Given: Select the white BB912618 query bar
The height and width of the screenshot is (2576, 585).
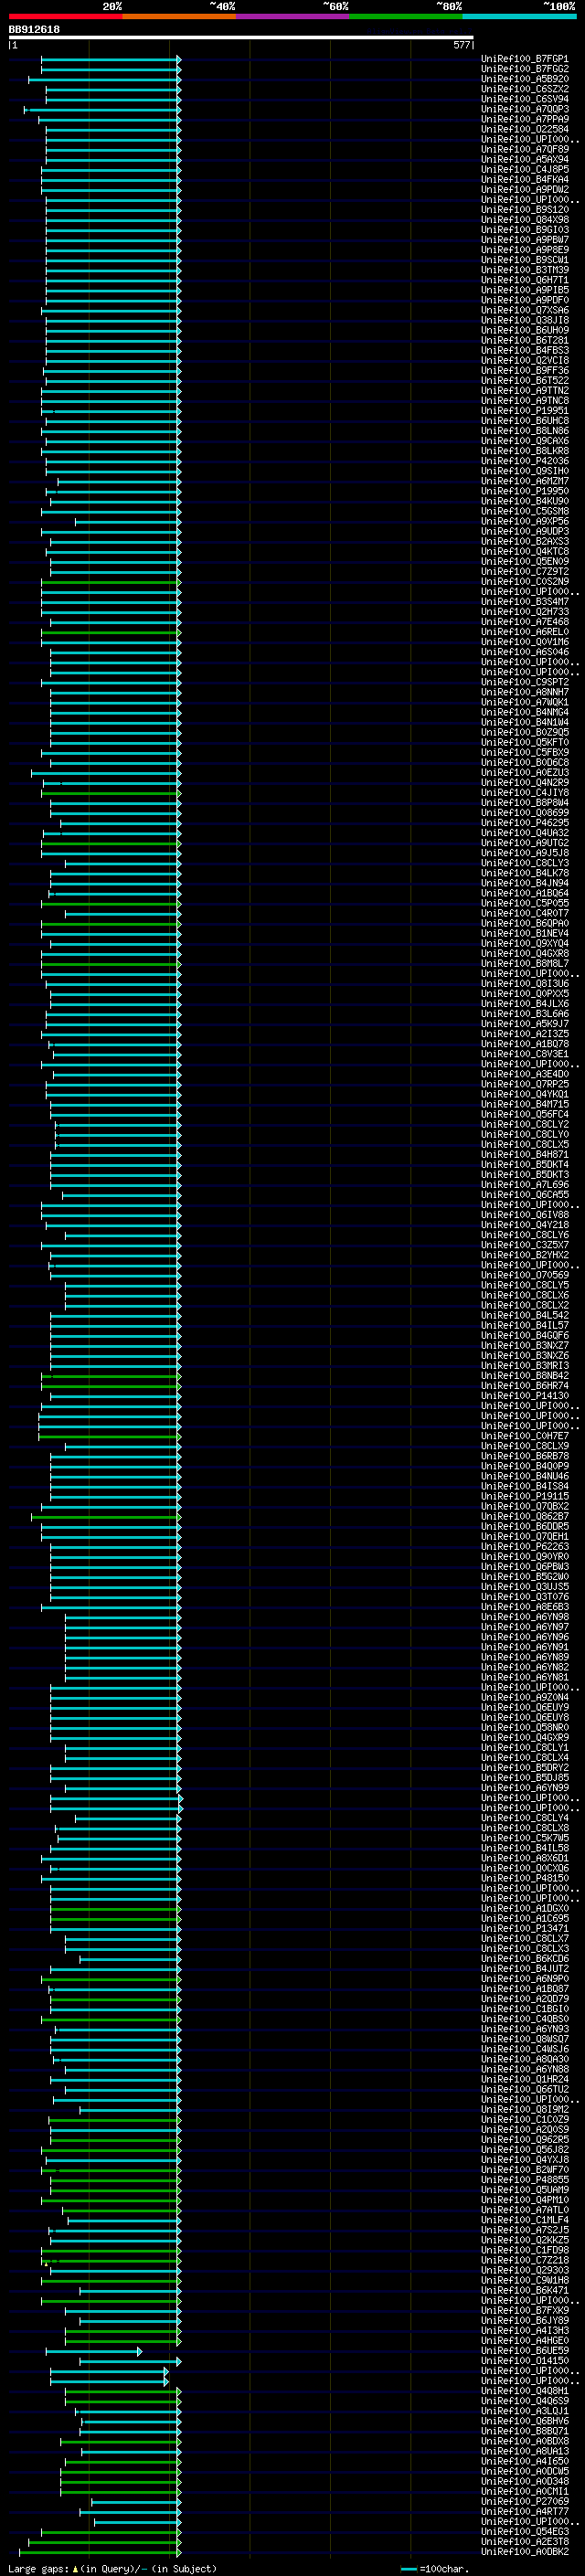Looking at the screenshot, I should pyautogui.click(x=241, y=38).
